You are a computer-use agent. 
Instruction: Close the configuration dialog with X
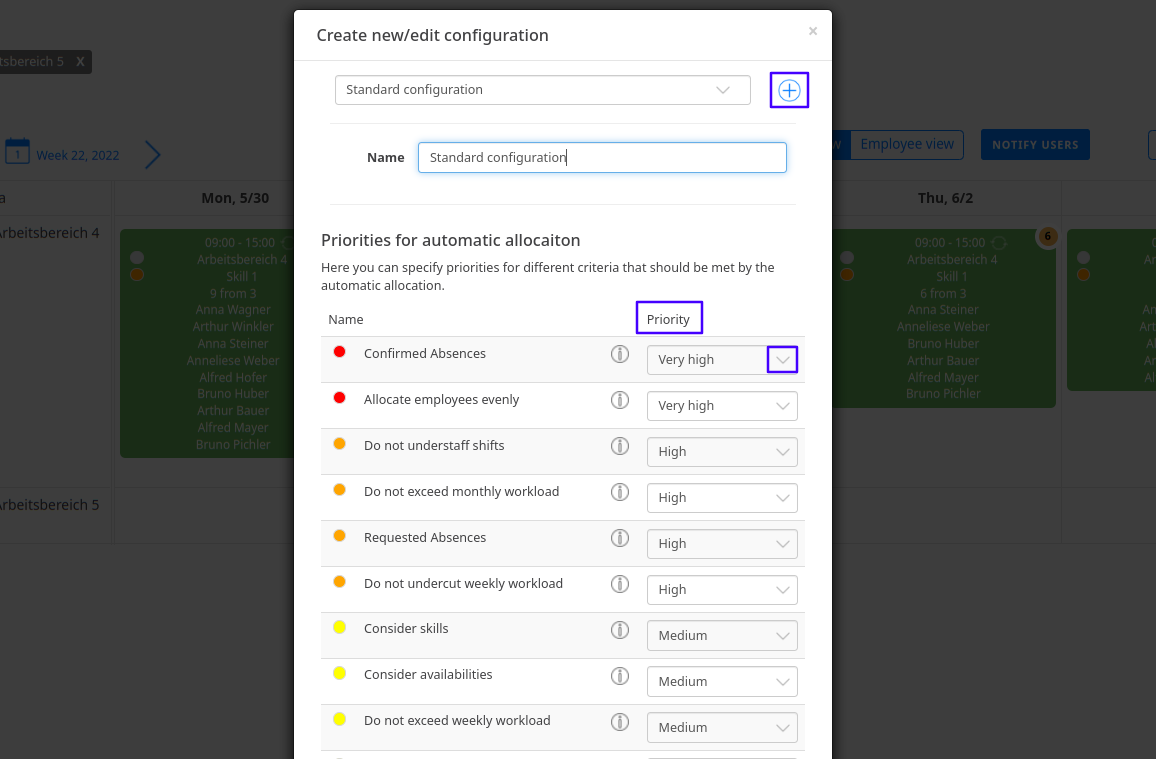813,31
